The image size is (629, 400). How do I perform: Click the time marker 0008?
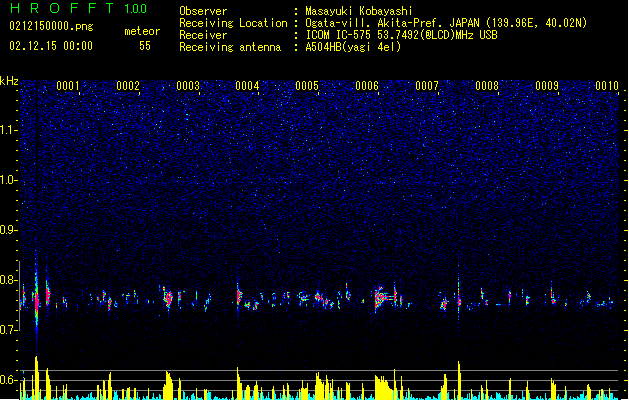487,86
